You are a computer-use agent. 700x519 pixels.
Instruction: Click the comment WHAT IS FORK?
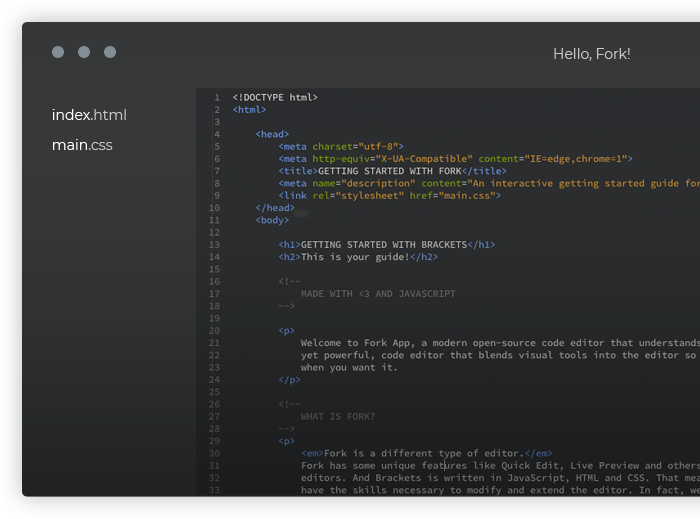point(338,416)
